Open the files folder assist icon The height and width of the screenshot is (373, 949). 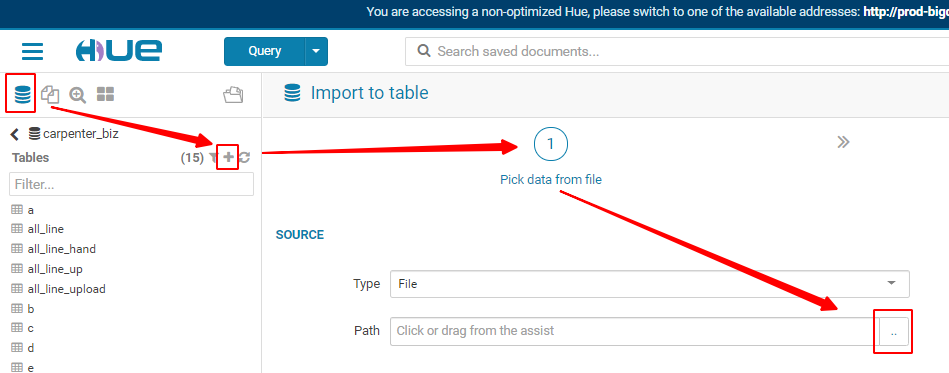[x=233, y=94]
